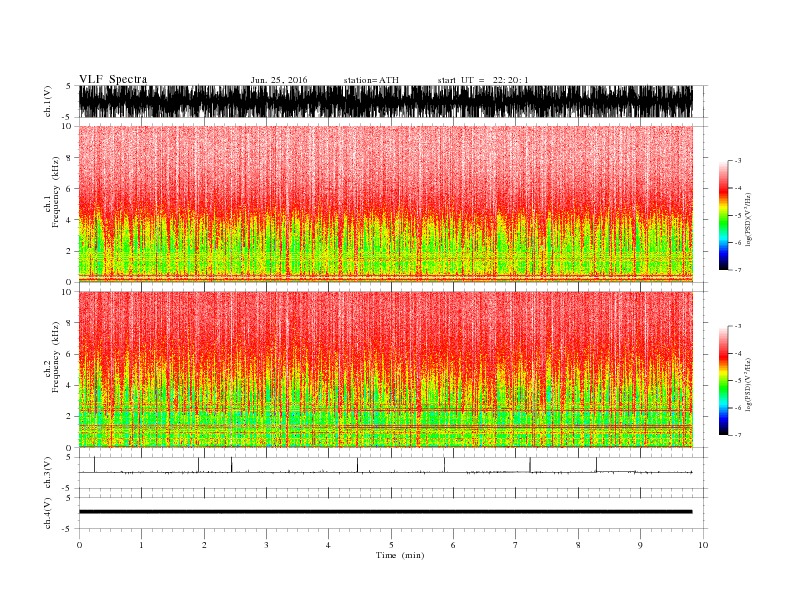The width and height of the screenshot is (792, 612).
Task: Click the "ch.4(V)" axis label
Action: point(48,513)
